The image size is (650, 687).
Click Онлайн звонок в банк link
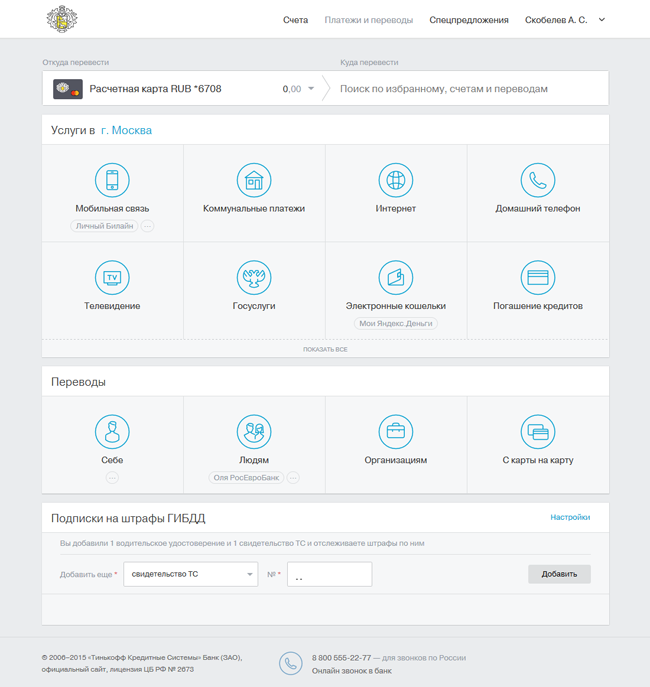(x=352, y=671)
